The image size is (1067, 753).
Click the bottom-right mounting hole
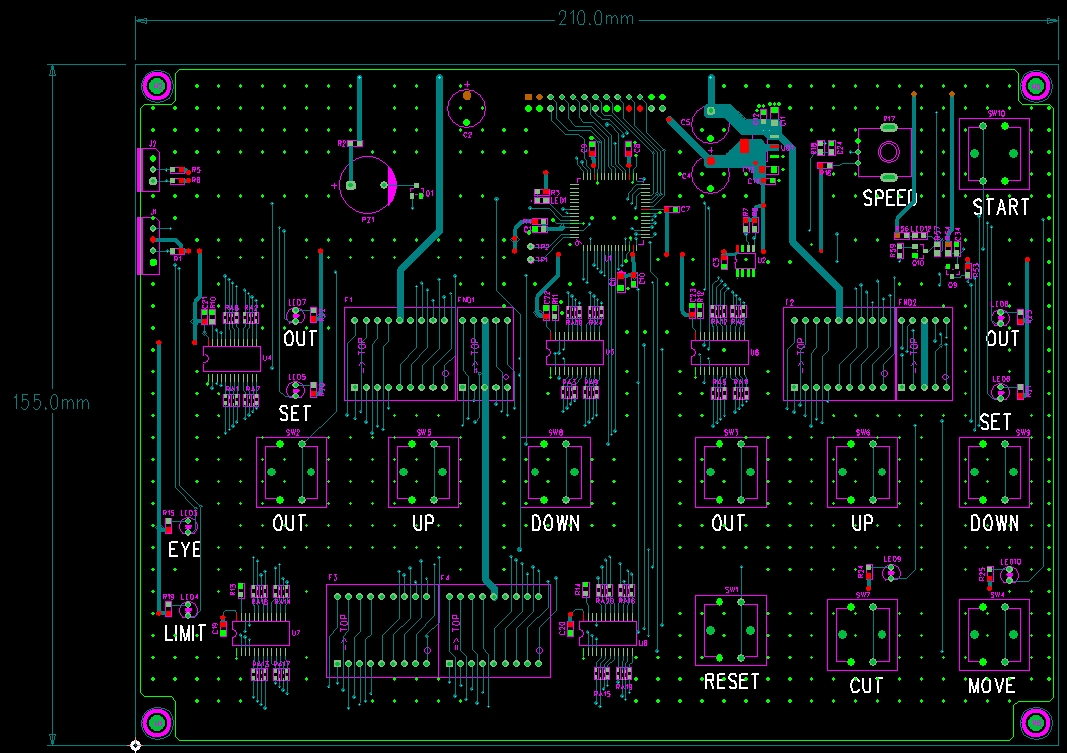coord(1035,722)
